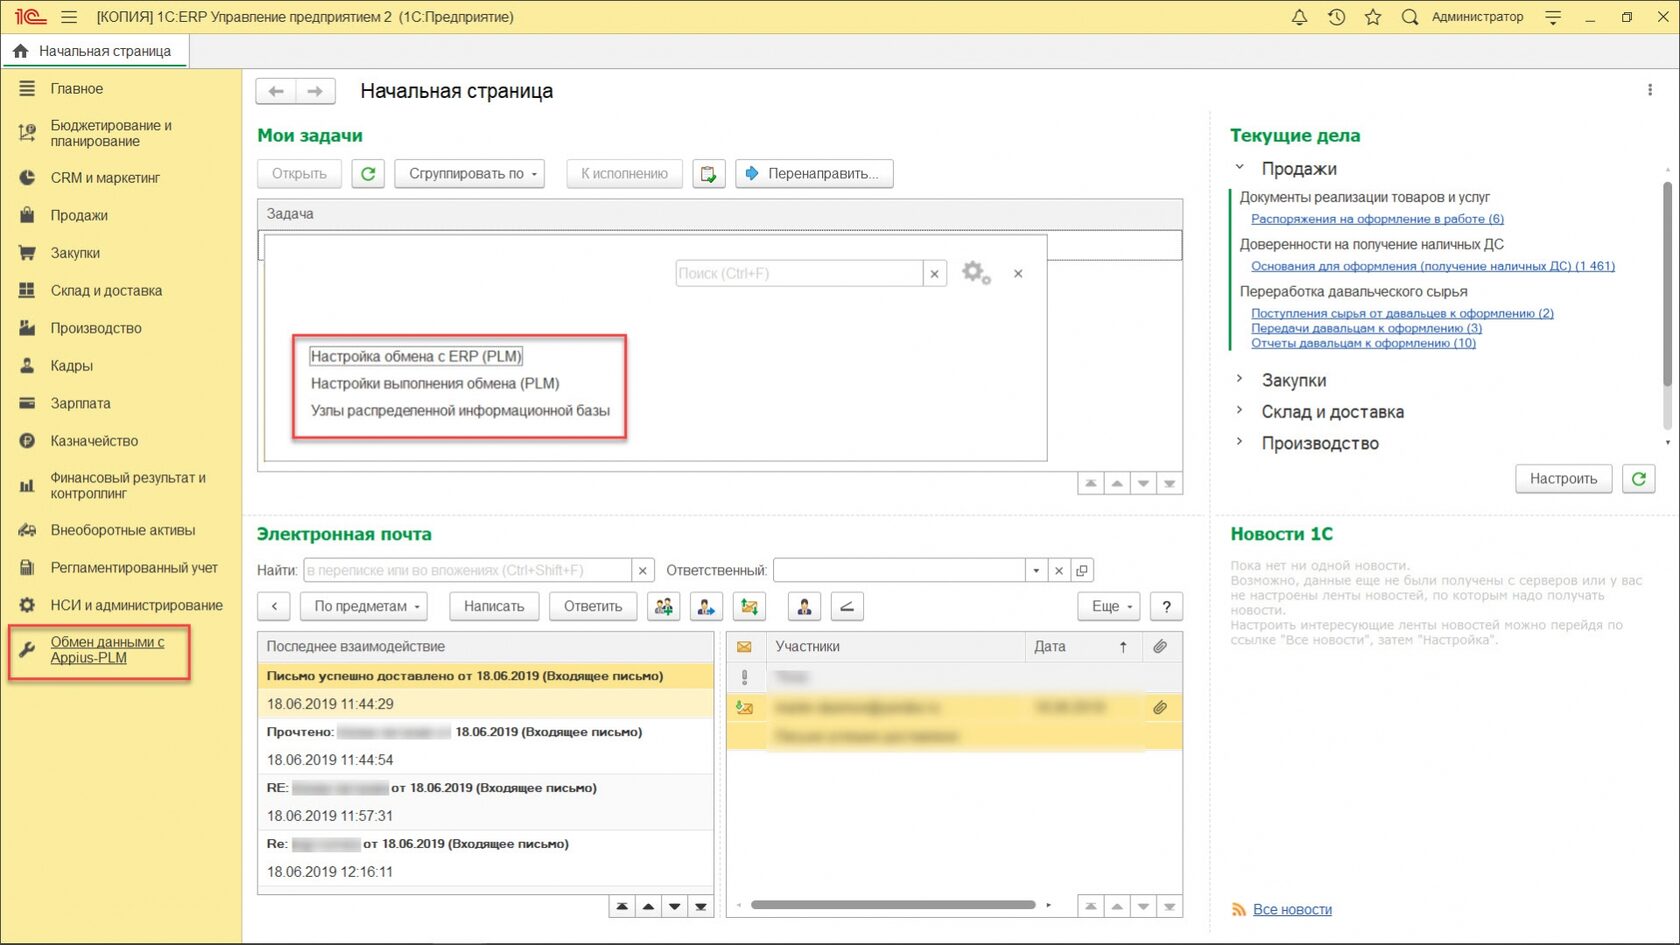Image resolution: width=1680 pixels, height=945 pixels.
Task: Collapse the Продажи section in Текущие дела
Action: point(1239,168)
